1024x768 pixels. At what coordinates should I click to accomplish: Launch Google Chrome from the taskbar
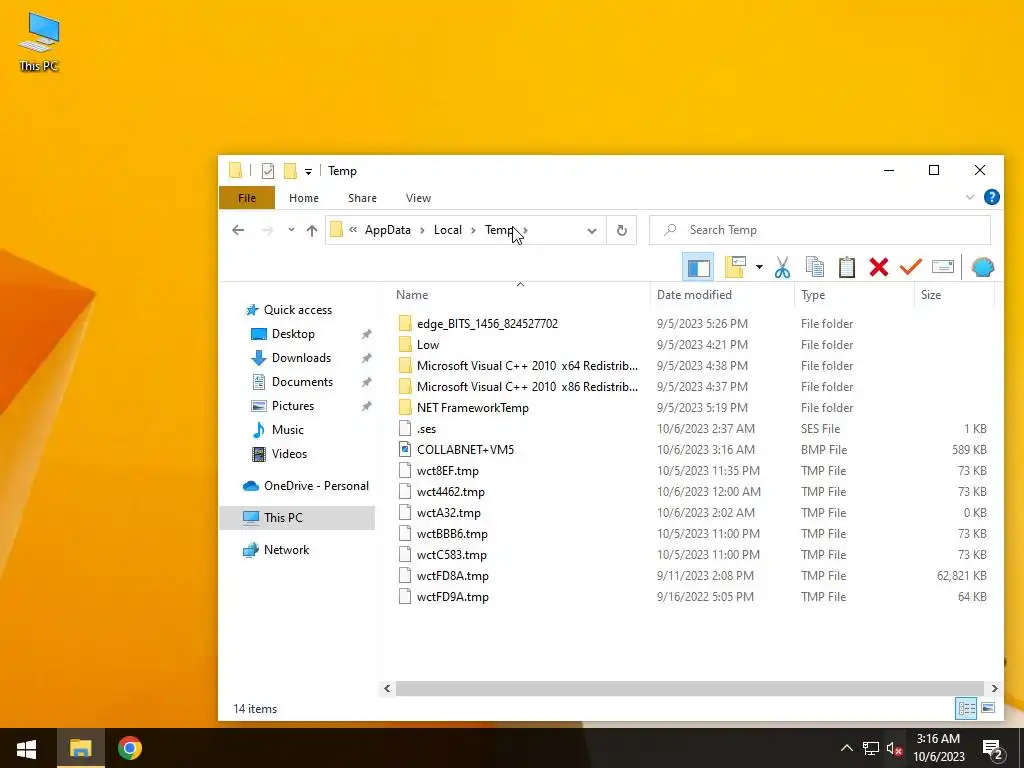tap(129, 748)
